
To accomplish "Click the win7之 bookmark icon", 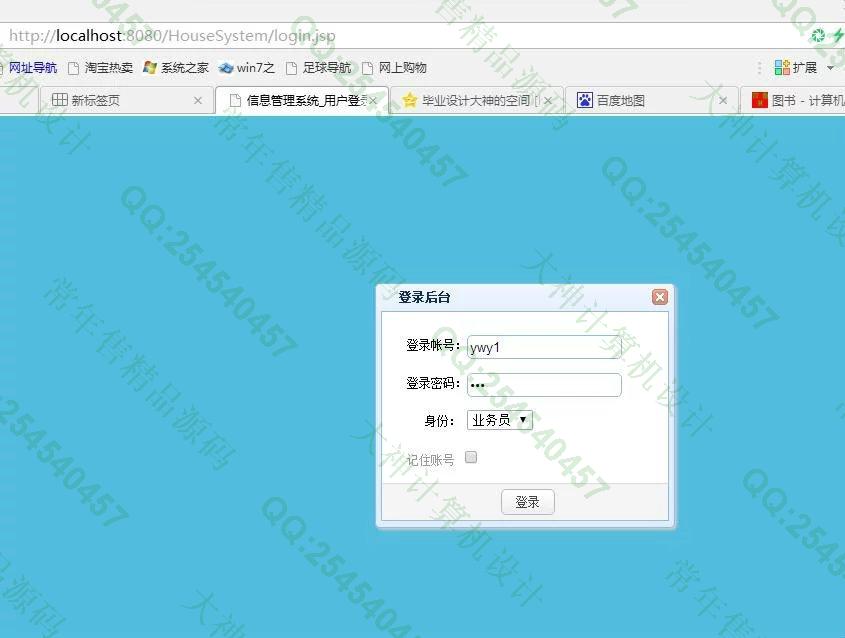I will (226, 68).
